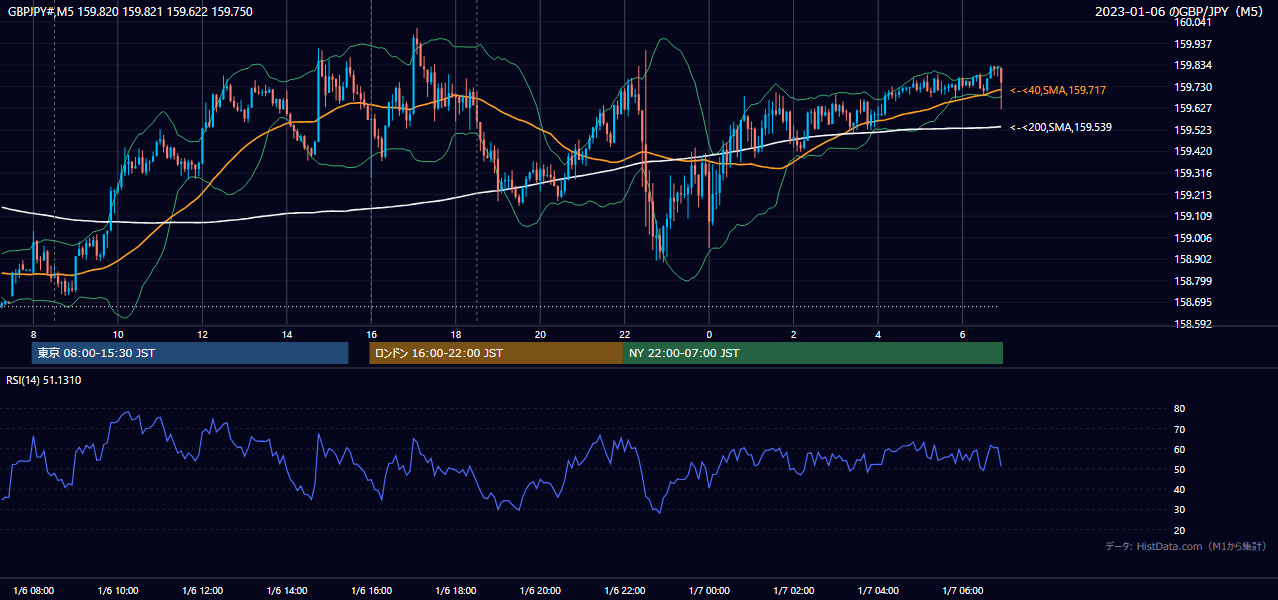This screenshot has width=1278, height=600.
Task: Click the 1/7 06:00 time axis label
Action: [x=962, y=590]
